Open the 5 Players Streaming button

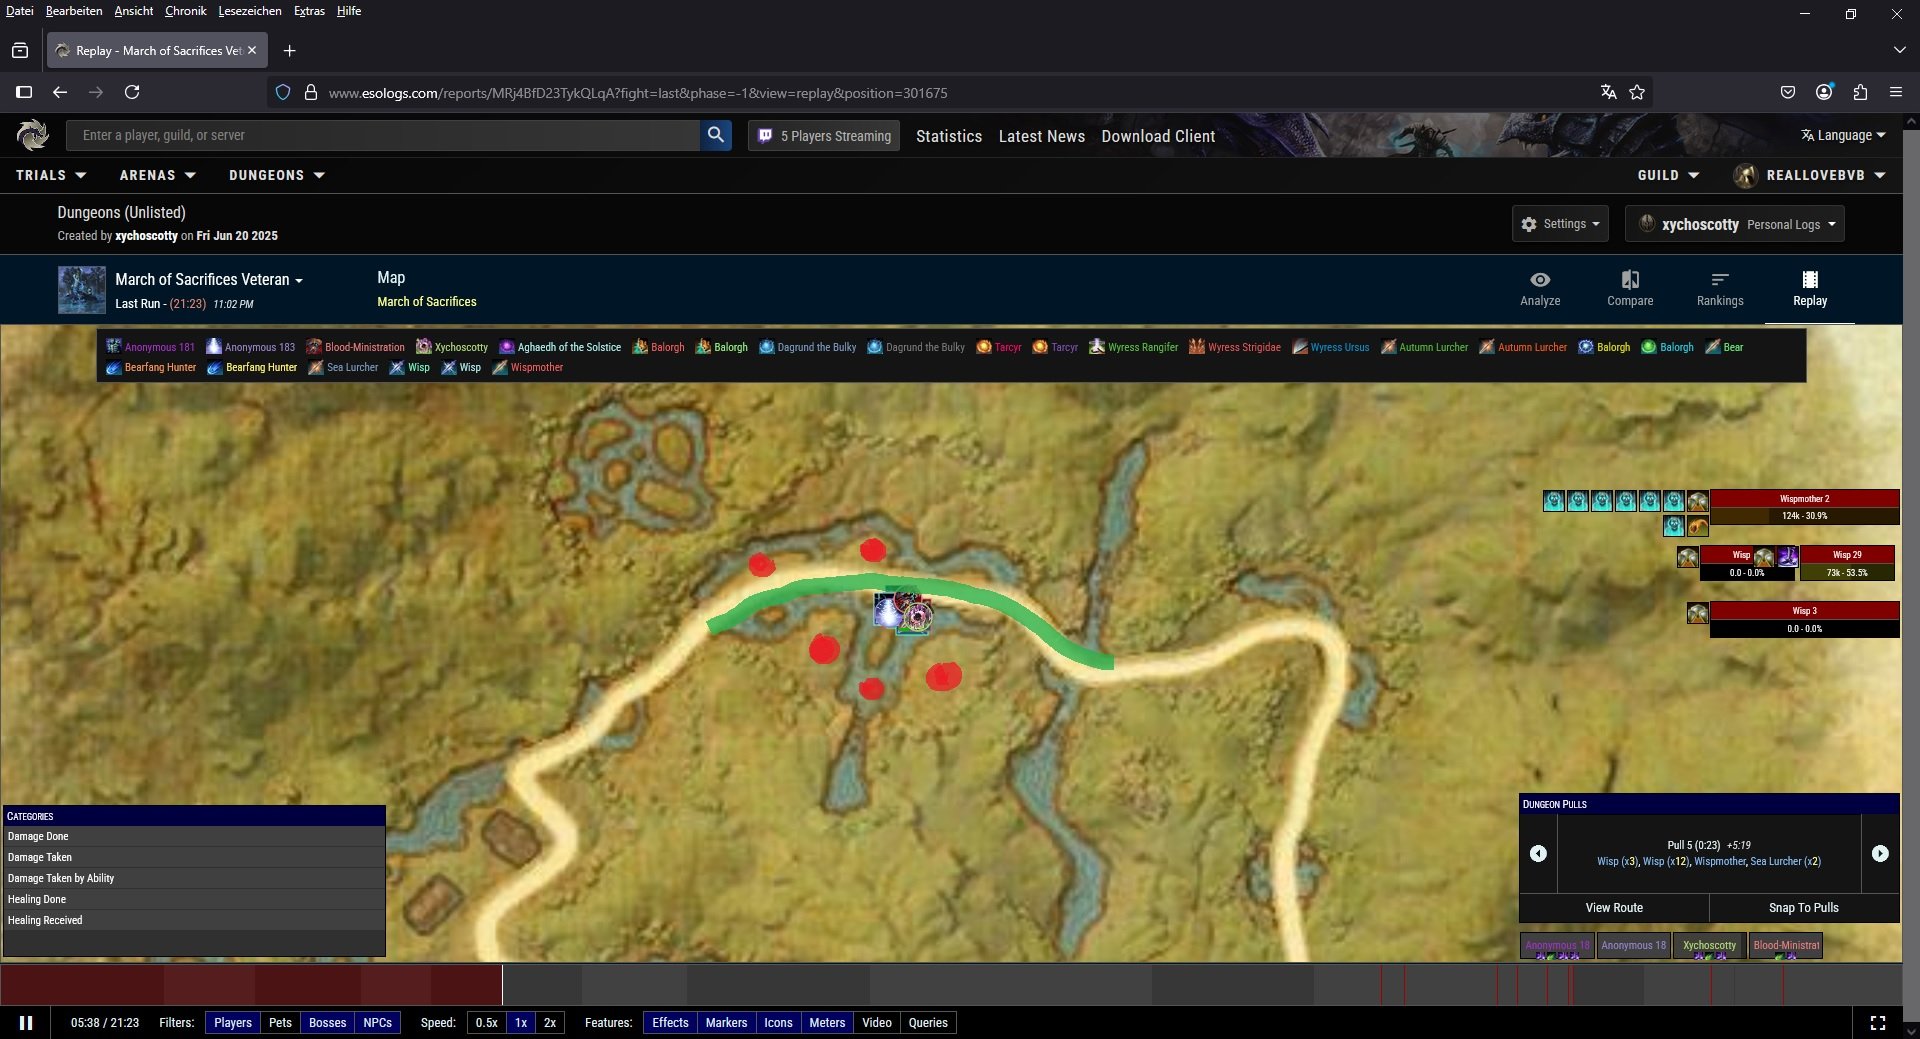pyautogui.click(x=824, y=136)
